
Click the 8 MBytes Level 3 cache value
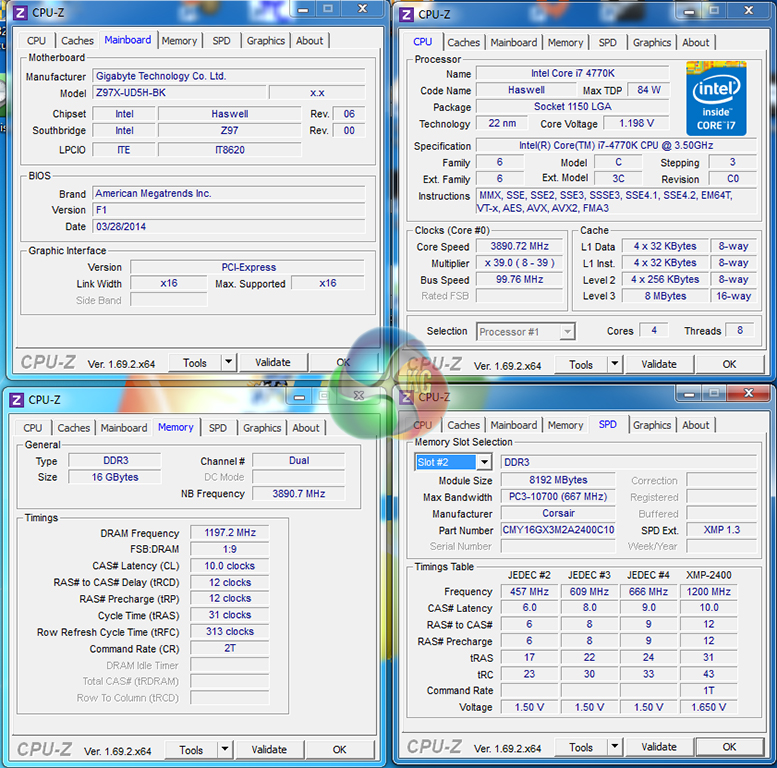tap(665, 296)
